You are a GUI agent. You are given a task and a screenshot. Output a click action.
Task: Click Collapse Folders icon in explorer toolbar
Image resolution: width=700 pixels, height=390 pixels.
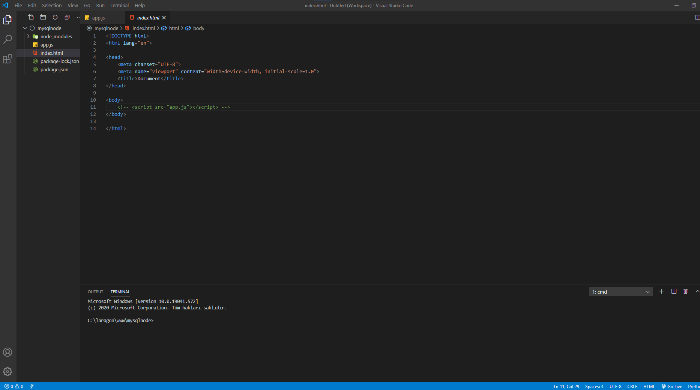click(x=67, y=17)
